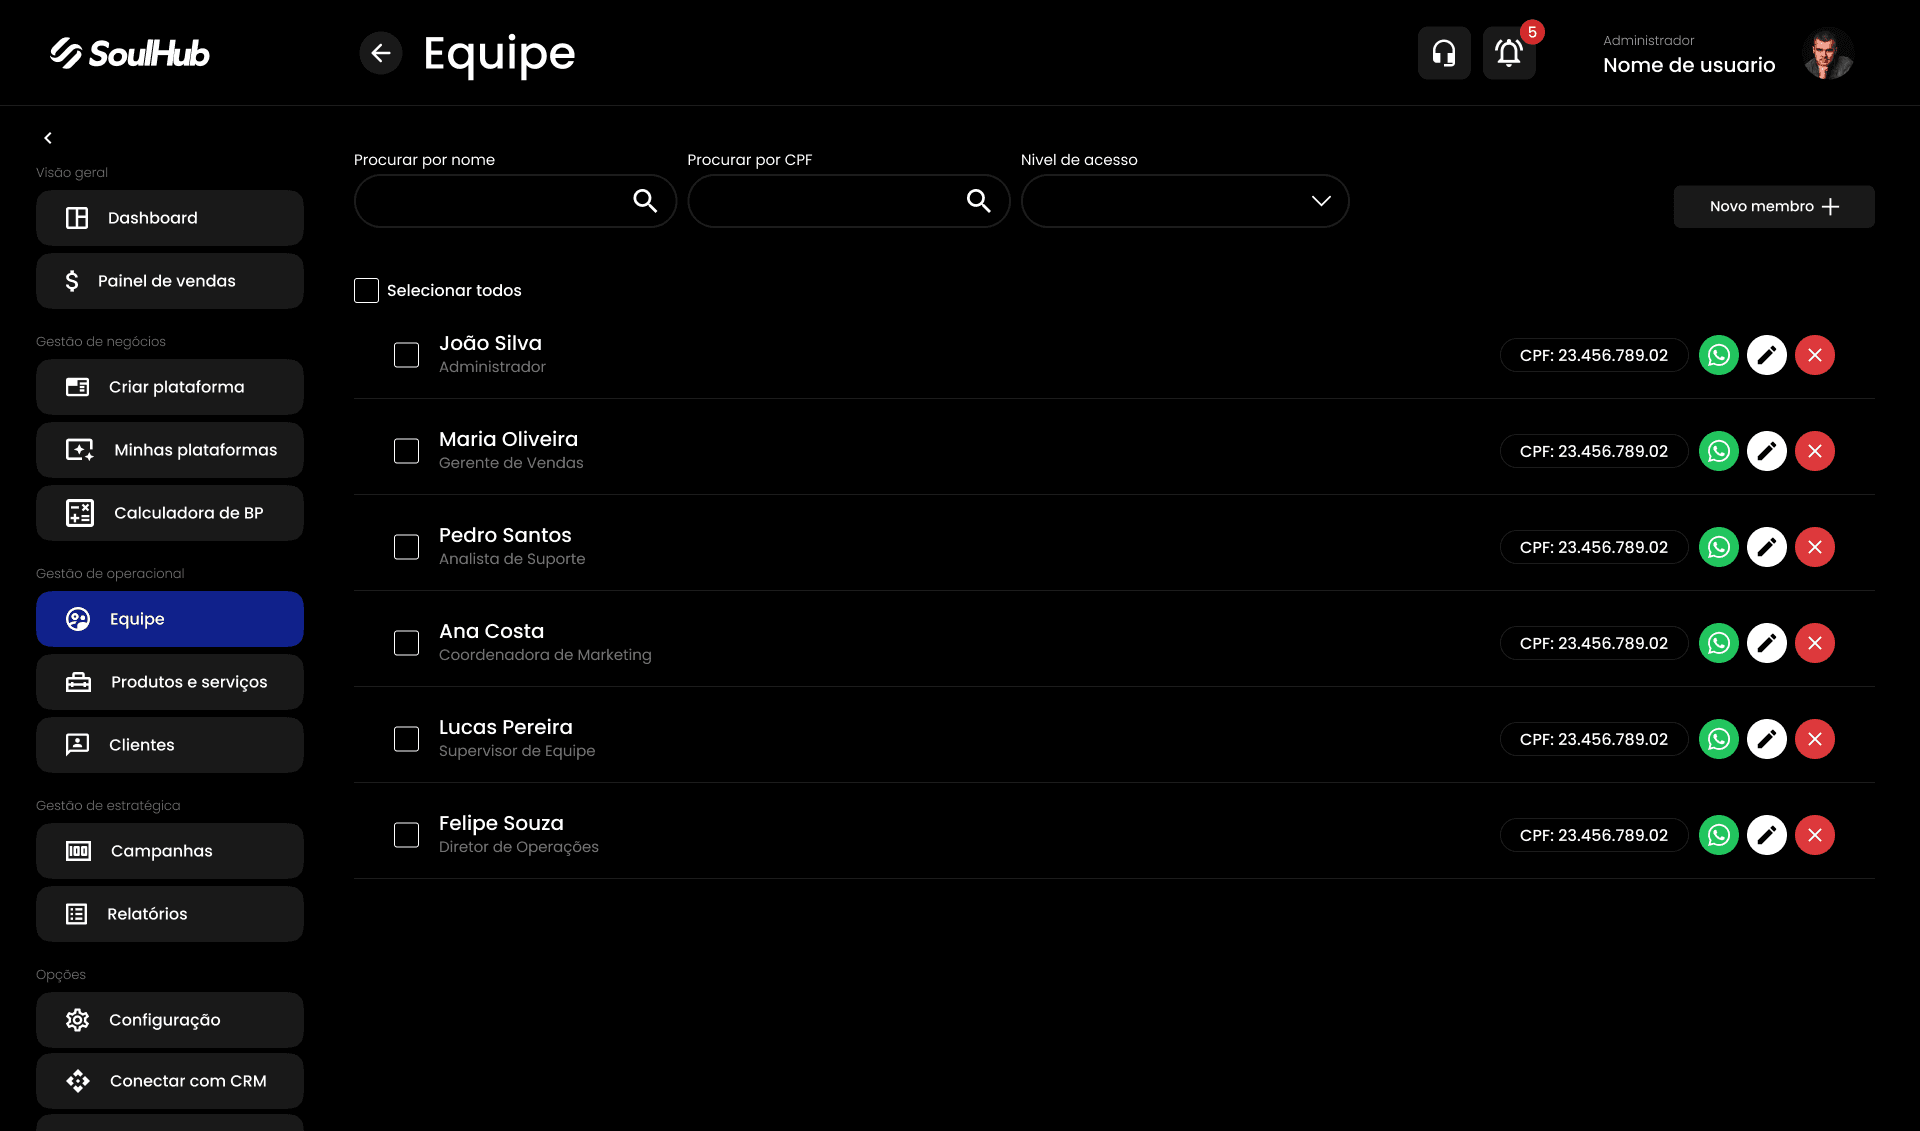1920x1131 pixels.
Task: Focus the Procurar por CPF field
Action: [x=848, y=201]
